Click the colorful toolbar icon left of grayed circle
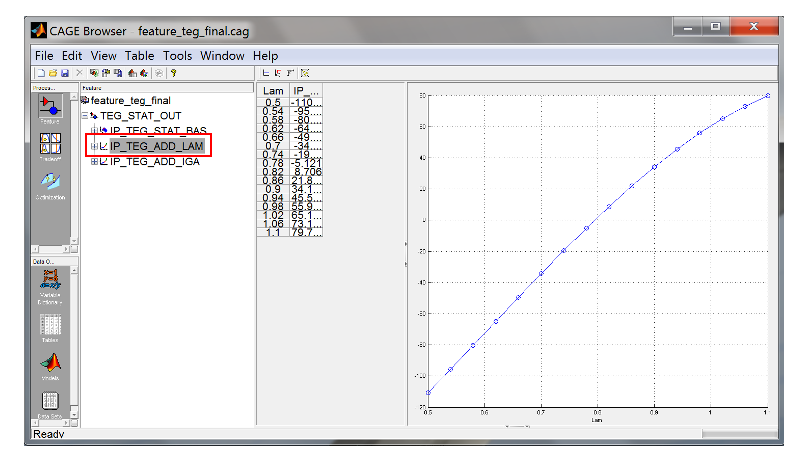 click(144, 73)
